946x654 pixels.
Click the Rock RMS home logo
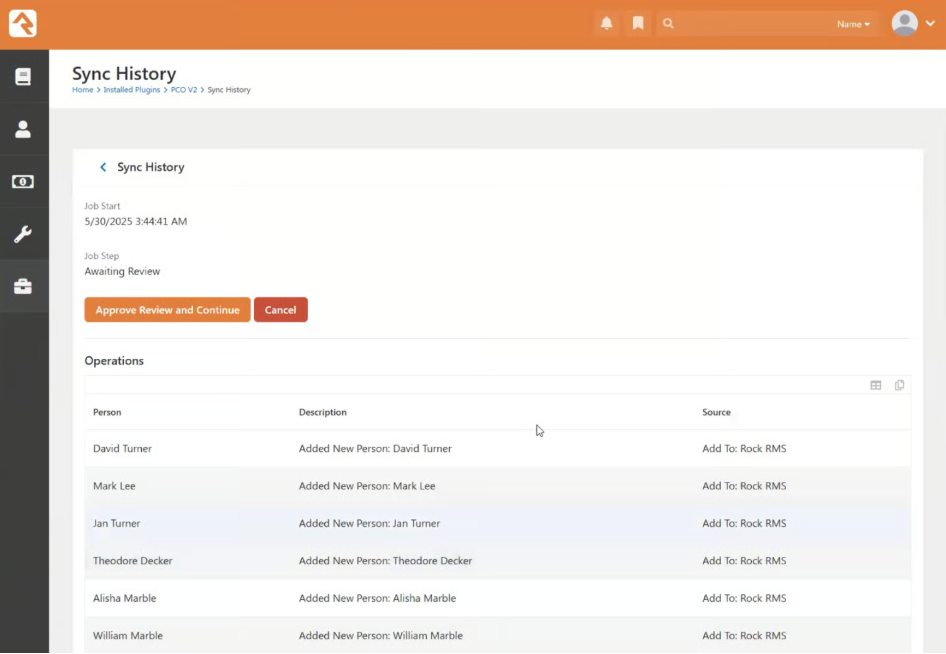[x=23, y=23]
